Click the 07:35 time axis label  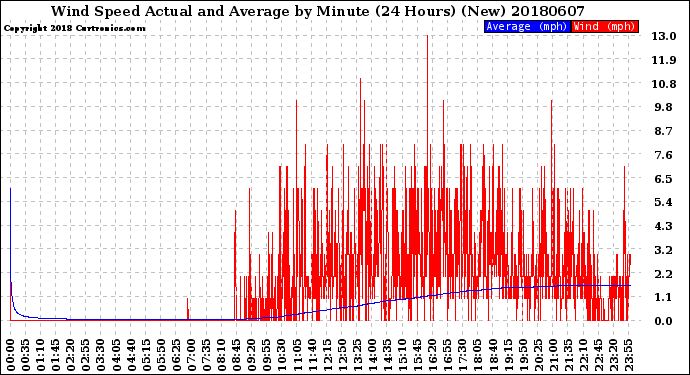[x=207, y=355]
